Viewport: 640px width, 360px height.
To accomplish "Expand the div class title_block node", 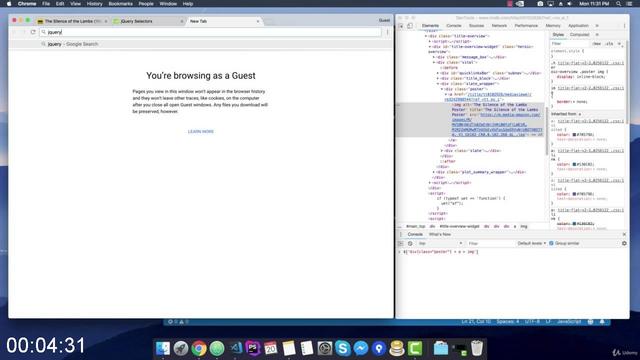I will coord(438,78).
